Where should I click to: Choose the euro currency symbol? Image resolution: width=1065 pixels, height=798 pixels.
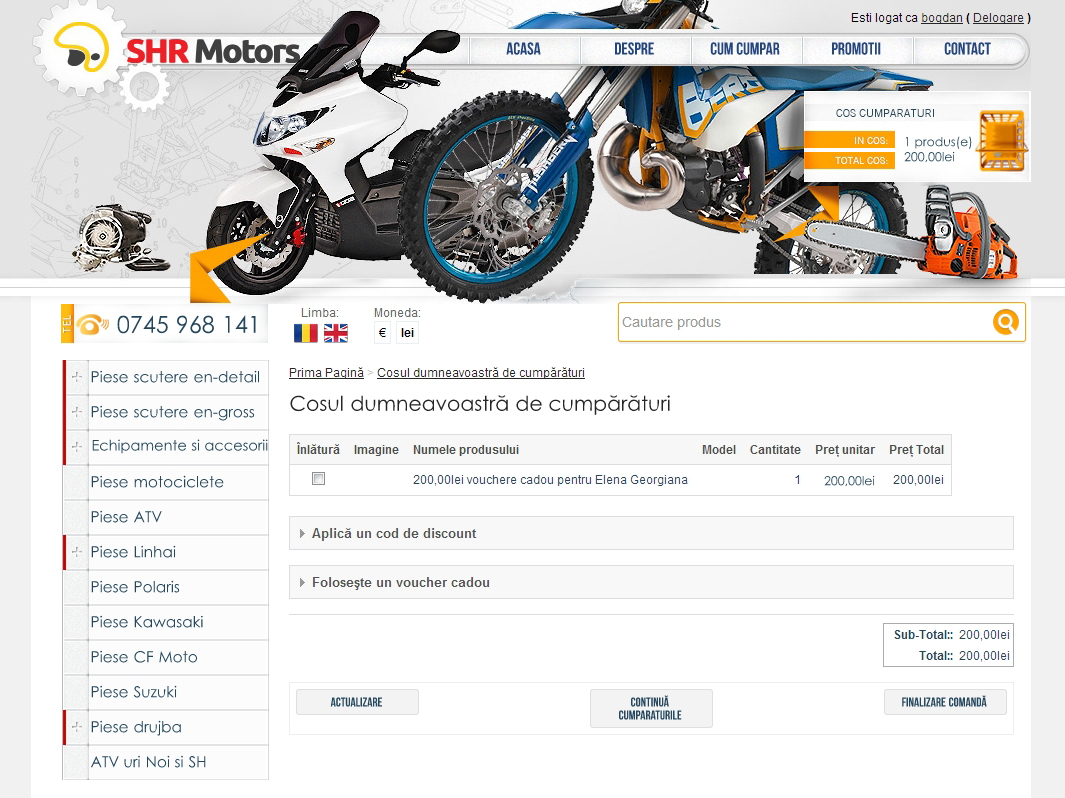[382, 333]
